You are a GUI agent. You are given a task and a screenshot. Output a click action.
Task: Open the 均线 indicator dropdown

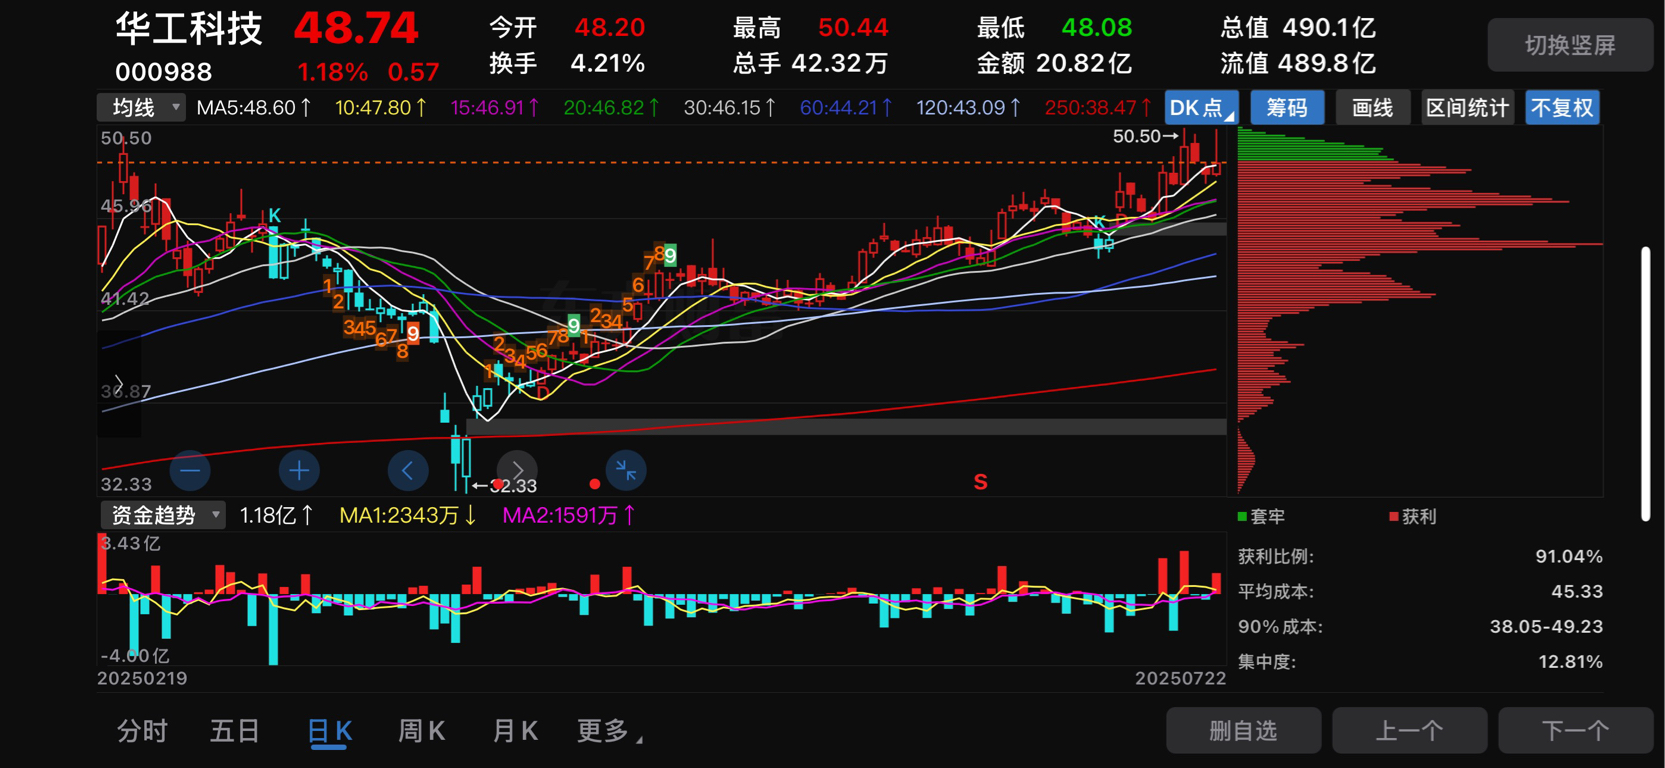(x=141, y=107)
